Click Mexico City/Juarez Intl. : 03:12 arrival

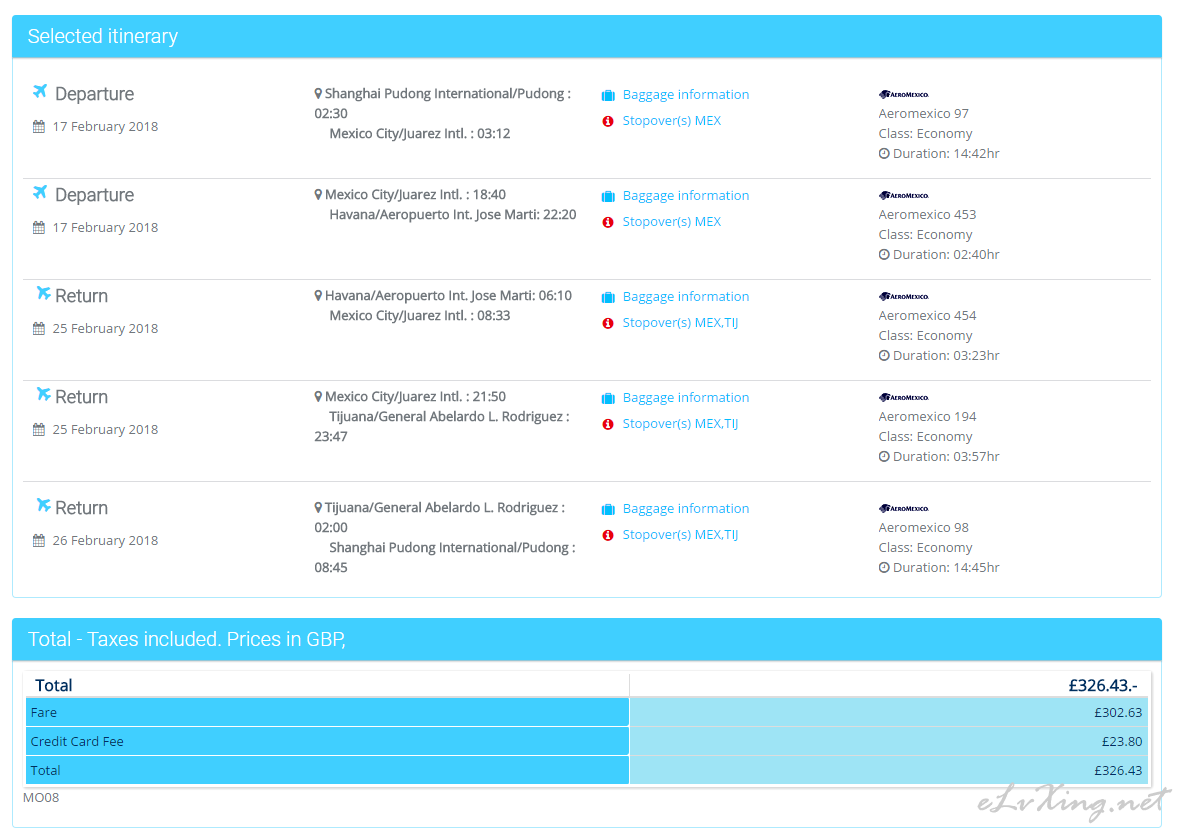tap(420, 133)
